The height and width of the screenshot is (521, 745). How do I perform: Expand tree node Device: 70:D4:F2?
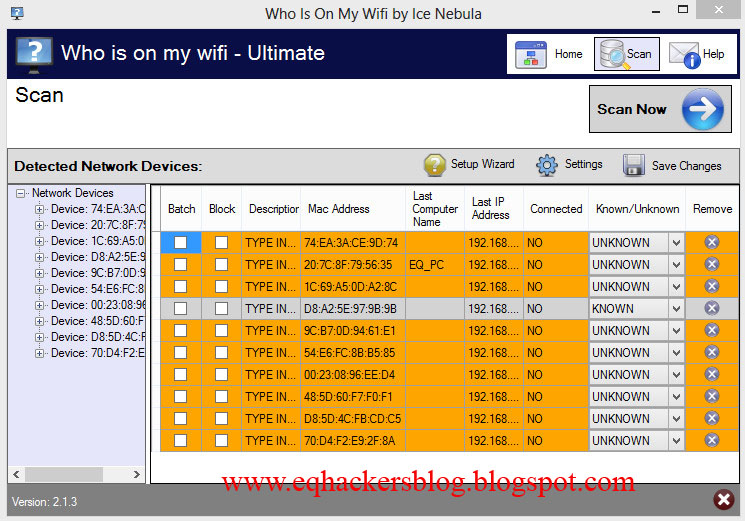point(39,353)
